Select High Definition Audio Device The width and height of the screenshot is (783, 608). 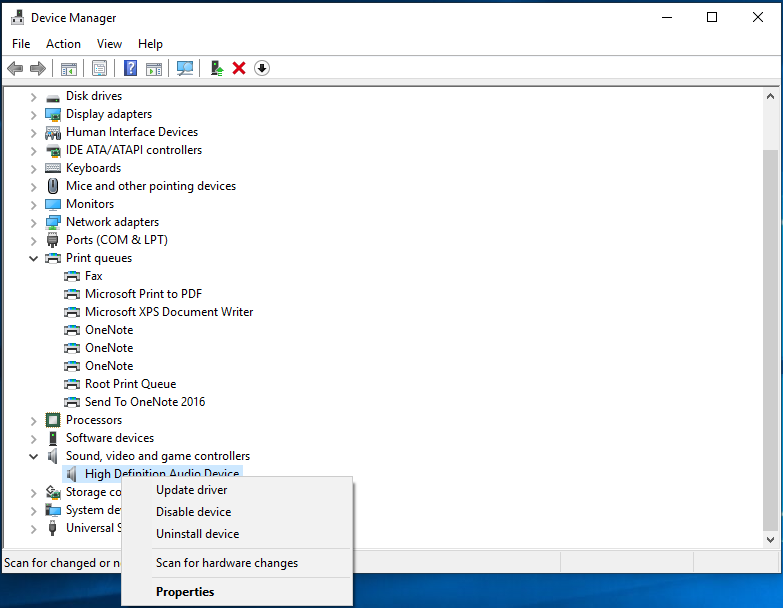pyautogui.click(x=162, y=473)
